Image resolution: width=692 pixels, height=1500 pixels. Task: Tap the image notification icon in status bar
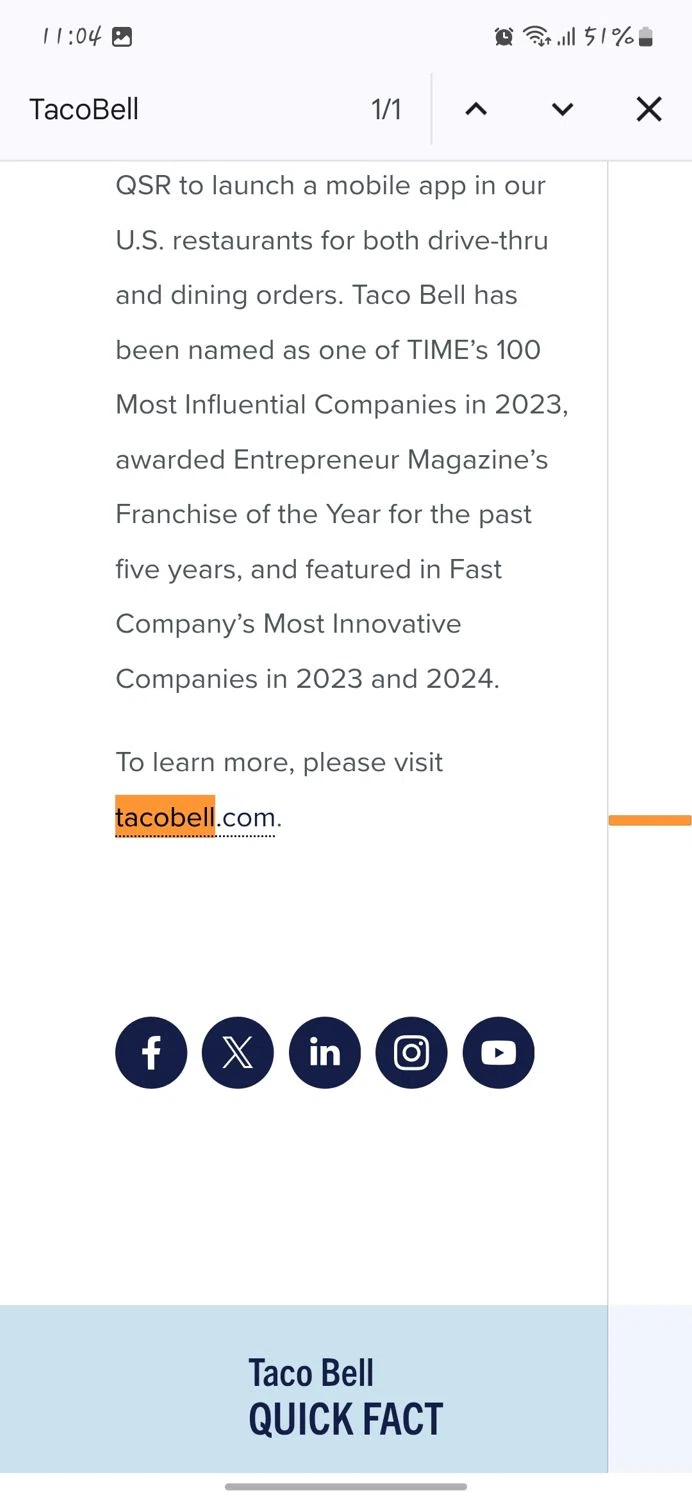click(122, 38)
